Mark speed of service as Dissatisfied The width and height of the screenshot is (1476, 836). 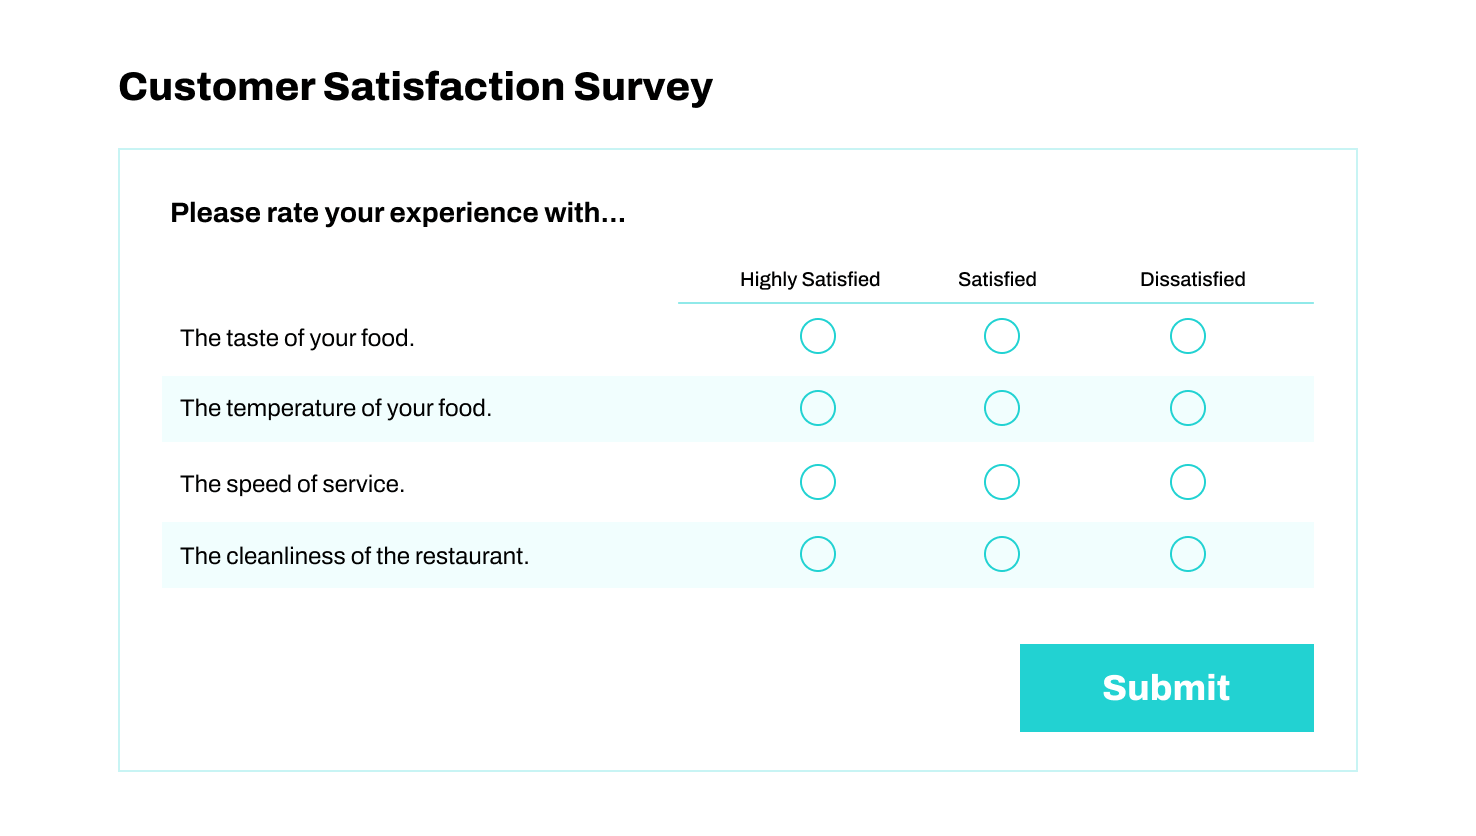tap(1187, 482)
